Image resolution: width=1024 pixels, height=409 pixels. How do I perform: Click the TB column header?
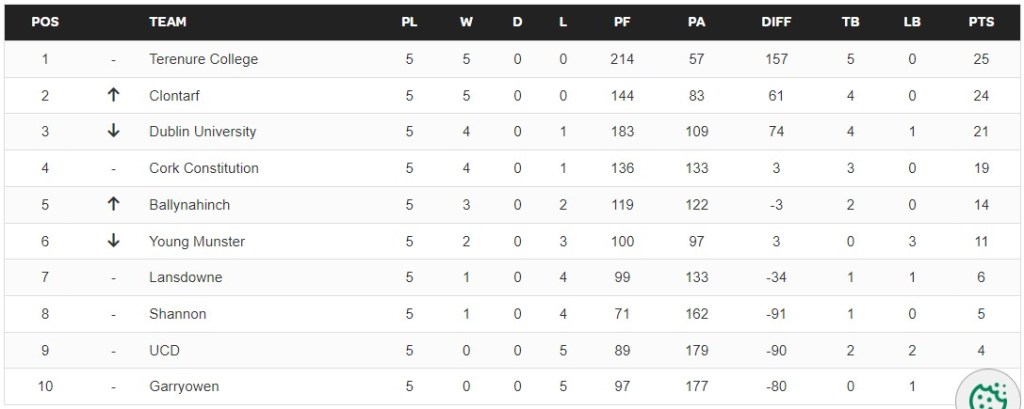pos(851,22)
